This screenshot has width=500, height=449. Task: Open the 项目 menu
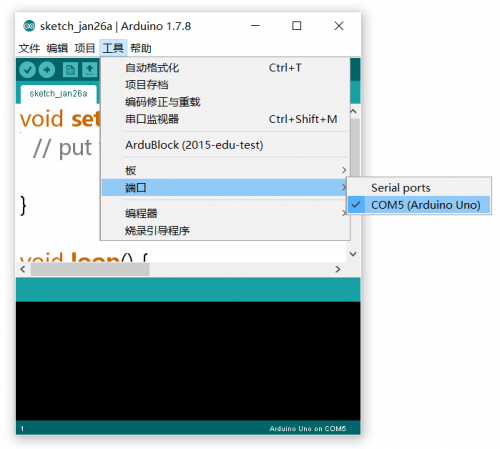[x=85, y=48]
